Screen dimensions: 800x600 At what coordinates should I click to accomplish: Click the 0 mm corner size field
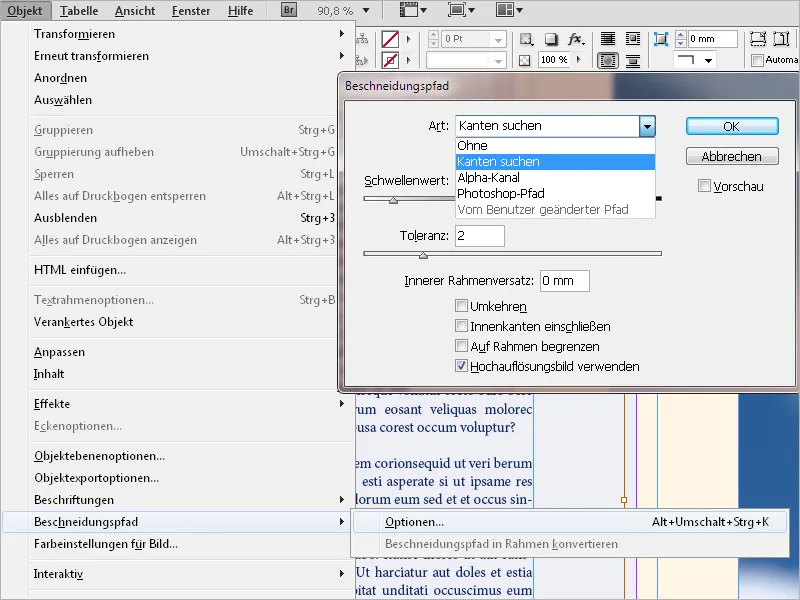pyautogui.click(x=713, y=39)
